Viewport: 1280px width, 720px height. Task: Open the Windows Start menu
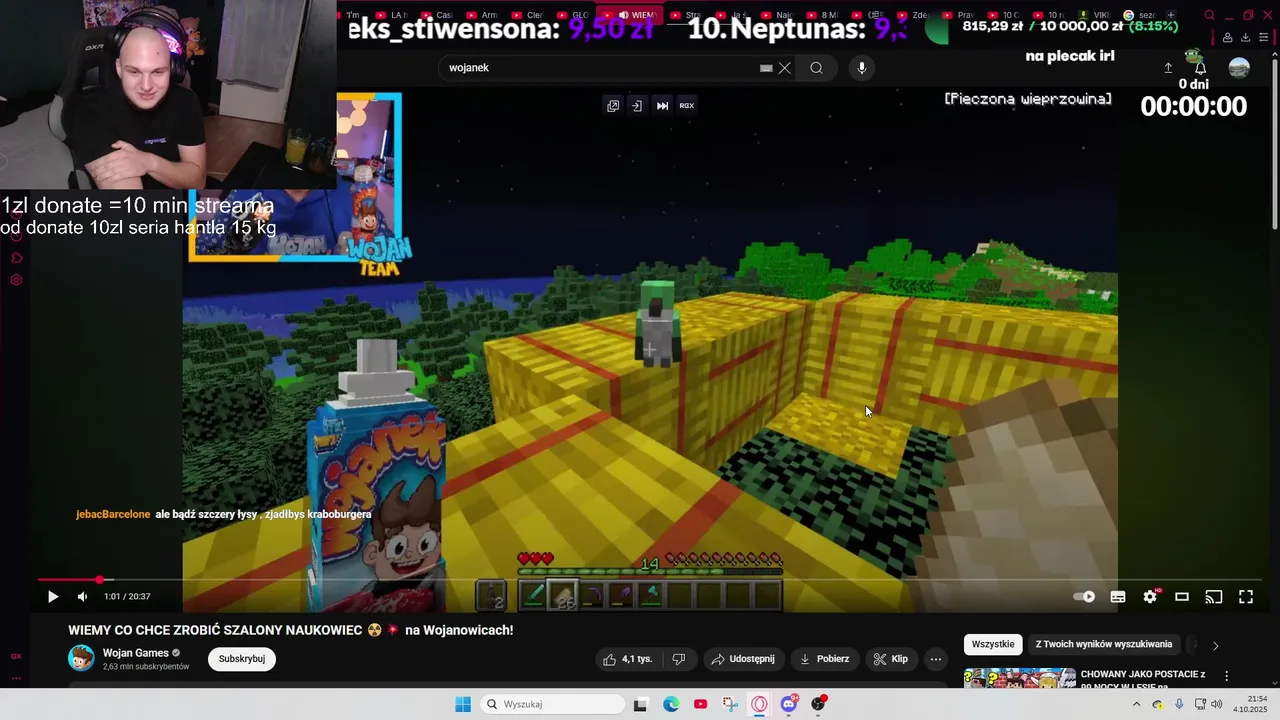click(x=463, y=704)
